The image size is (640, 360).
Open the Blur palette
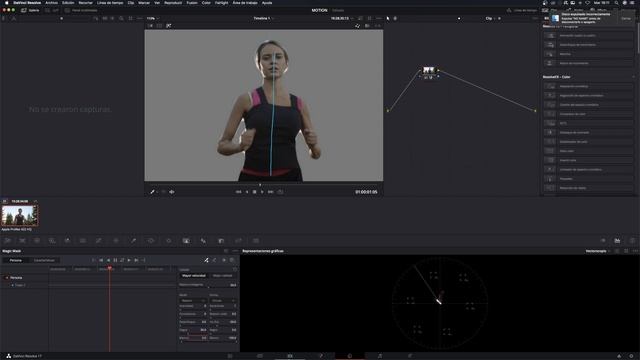point(203,241)
